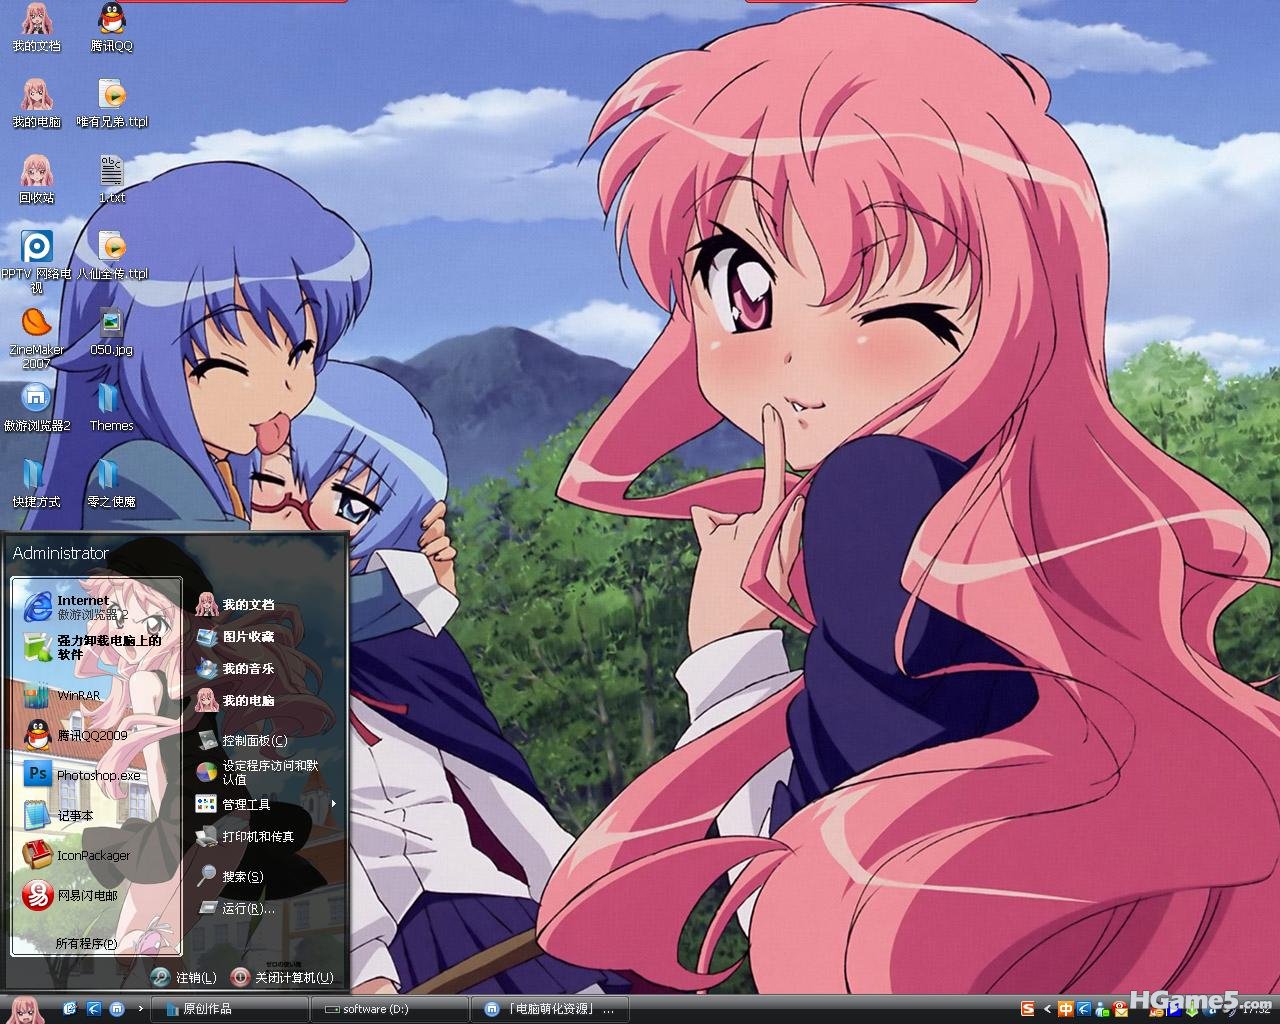1280x1024 pixels.
Task: Open 记事本 Notepad in Start menu
Action: click(x=96, y=815)
